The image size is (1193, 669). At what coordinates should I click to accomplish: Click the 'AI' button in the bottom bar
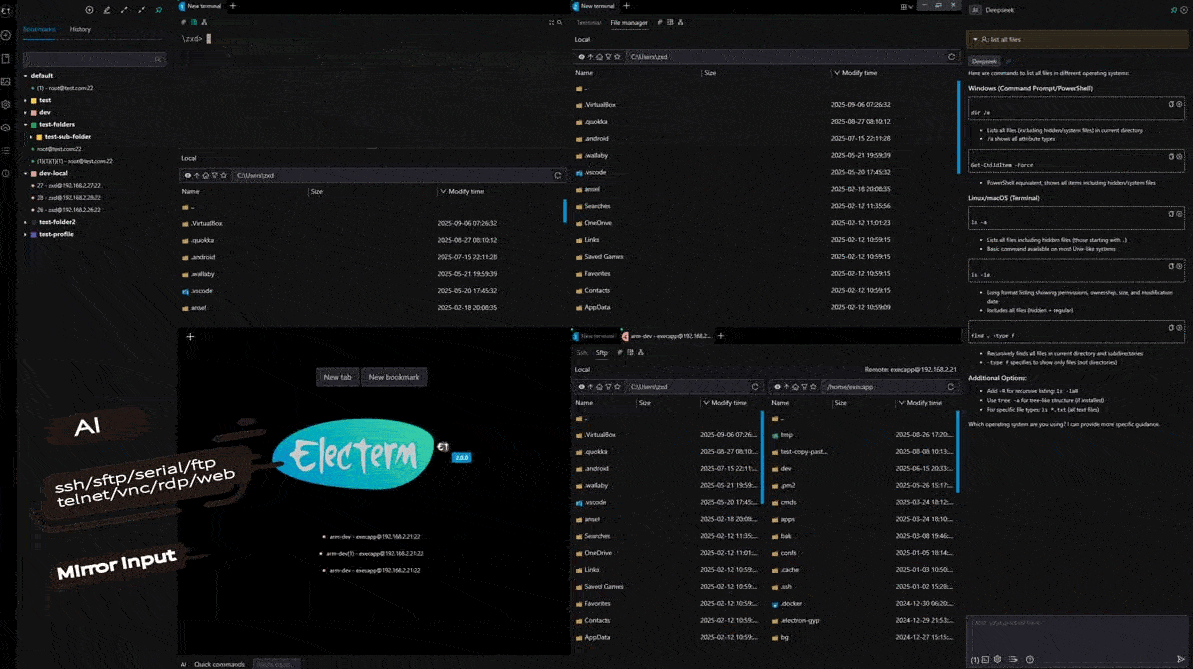183,664
